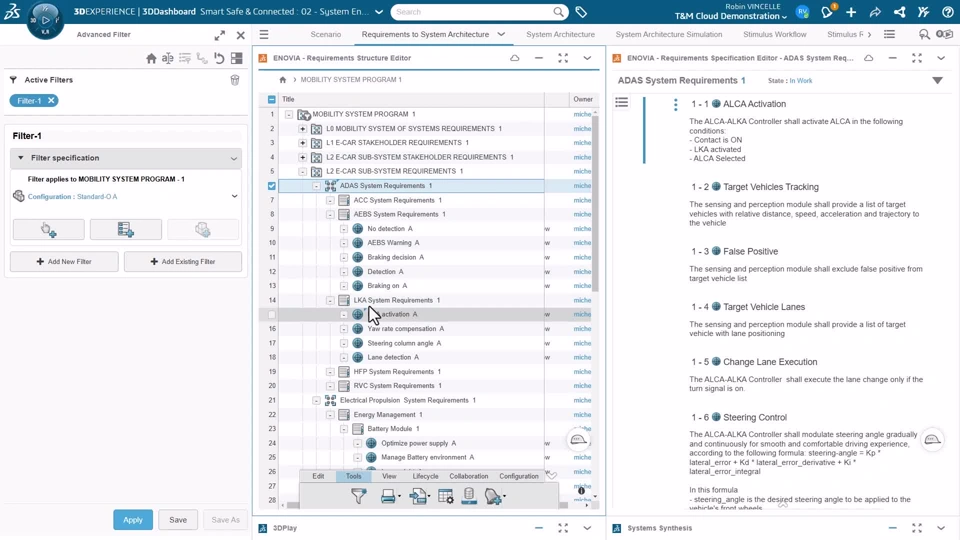Click the Apply button

pos(133,520)
